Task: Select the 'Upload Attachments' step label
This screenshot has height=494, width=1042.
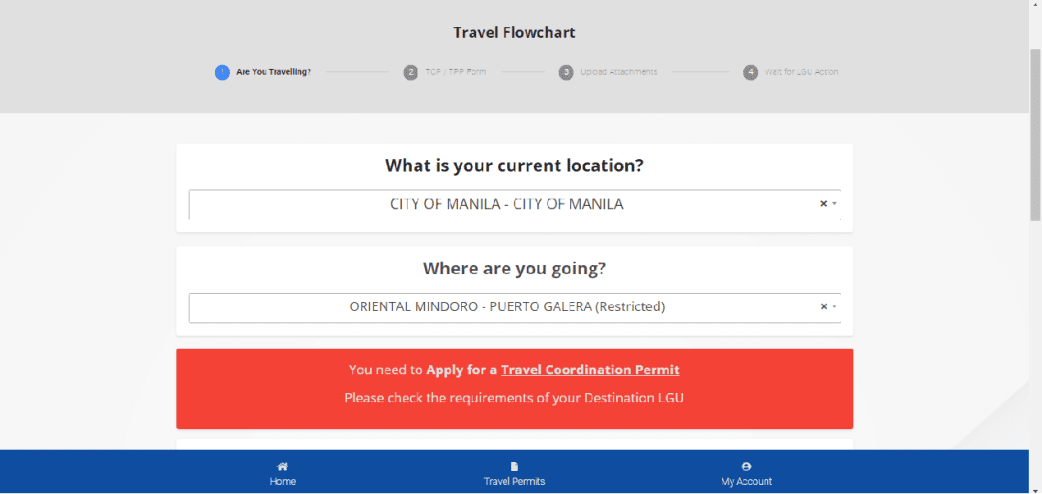Action: point(619,72)
